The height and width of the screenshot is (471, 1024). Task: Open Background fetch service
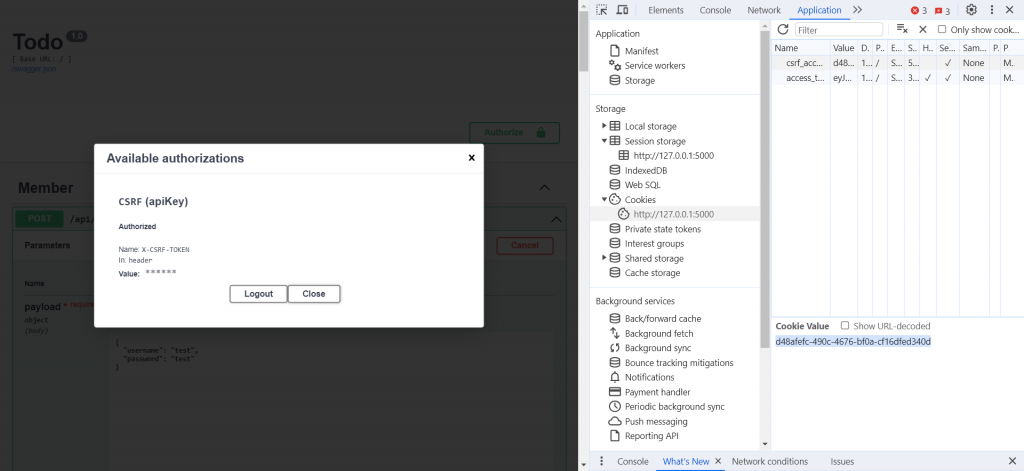pyautogui.click(x=659, y=333)
